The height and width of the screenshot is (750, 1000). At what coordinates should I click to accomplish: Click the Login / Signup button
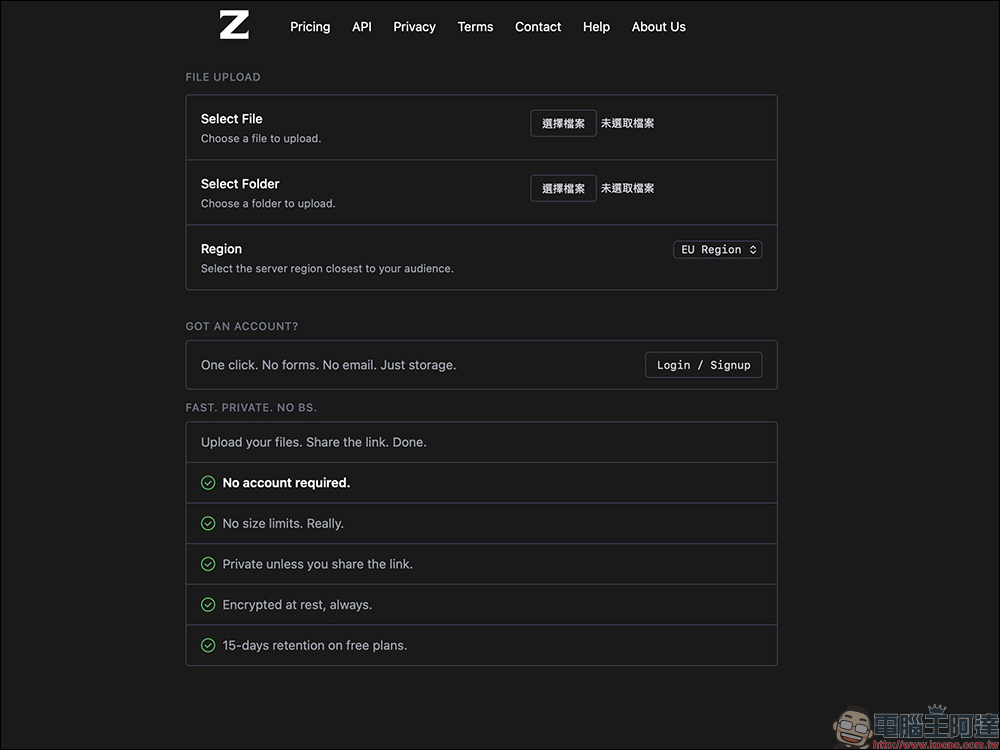coord(703,364)
